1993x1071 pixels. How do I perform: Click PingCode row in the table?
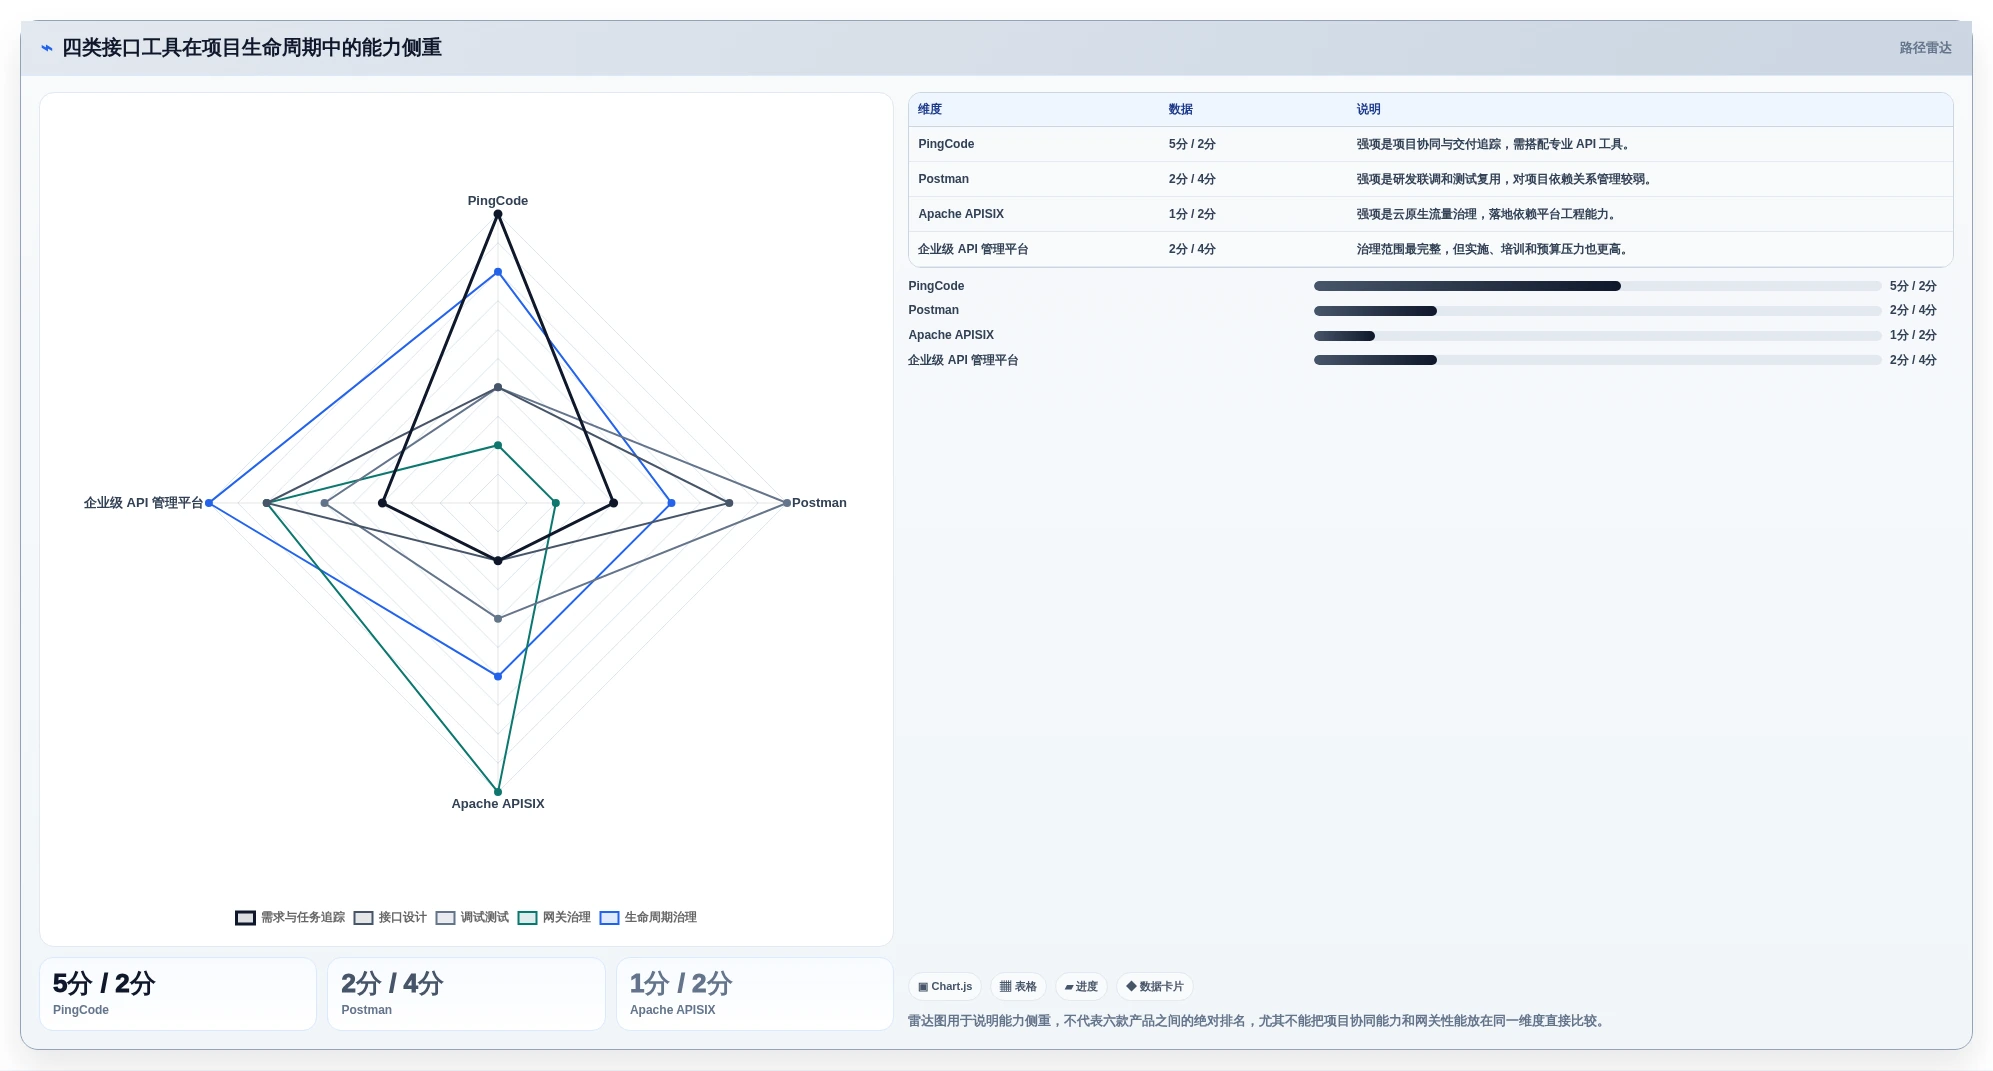tap(1430, 144)
